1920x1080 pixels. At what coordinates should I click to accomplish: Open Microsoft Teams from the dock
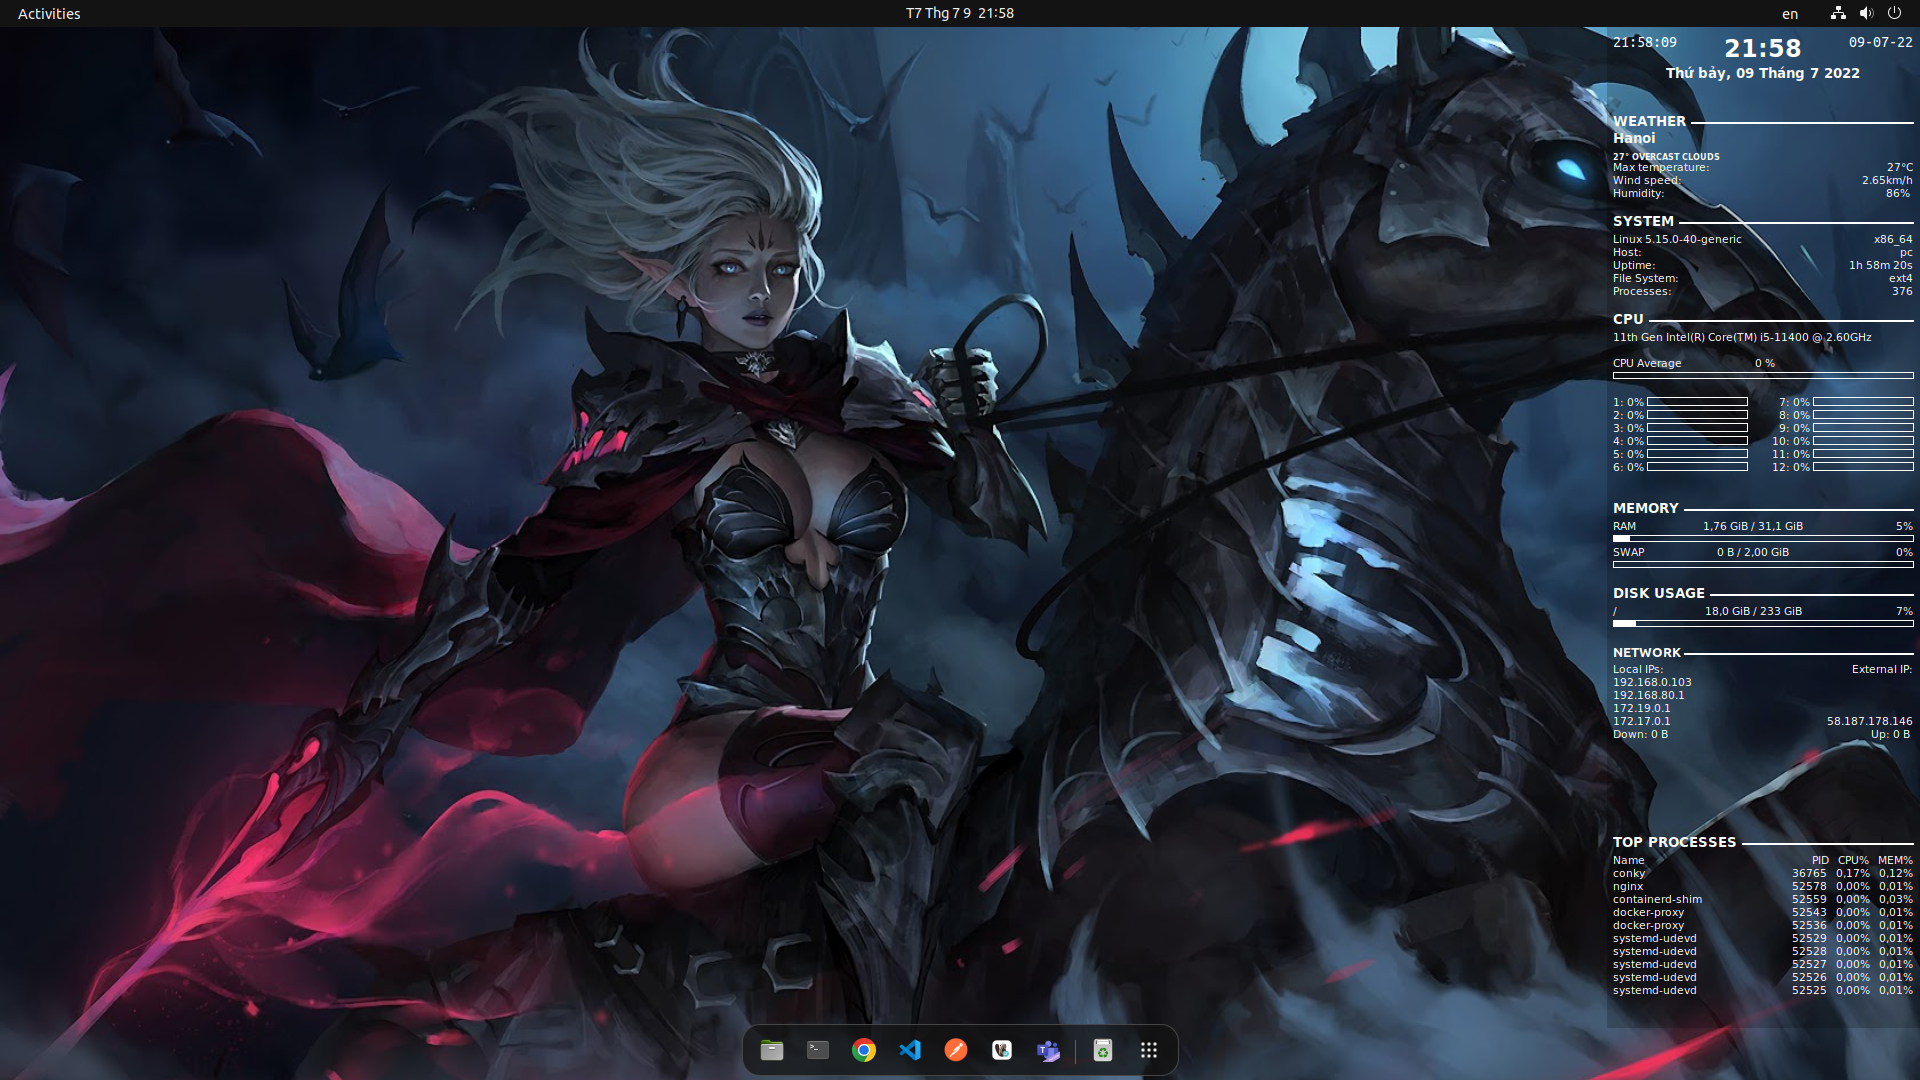(x=1048, y=1050)
